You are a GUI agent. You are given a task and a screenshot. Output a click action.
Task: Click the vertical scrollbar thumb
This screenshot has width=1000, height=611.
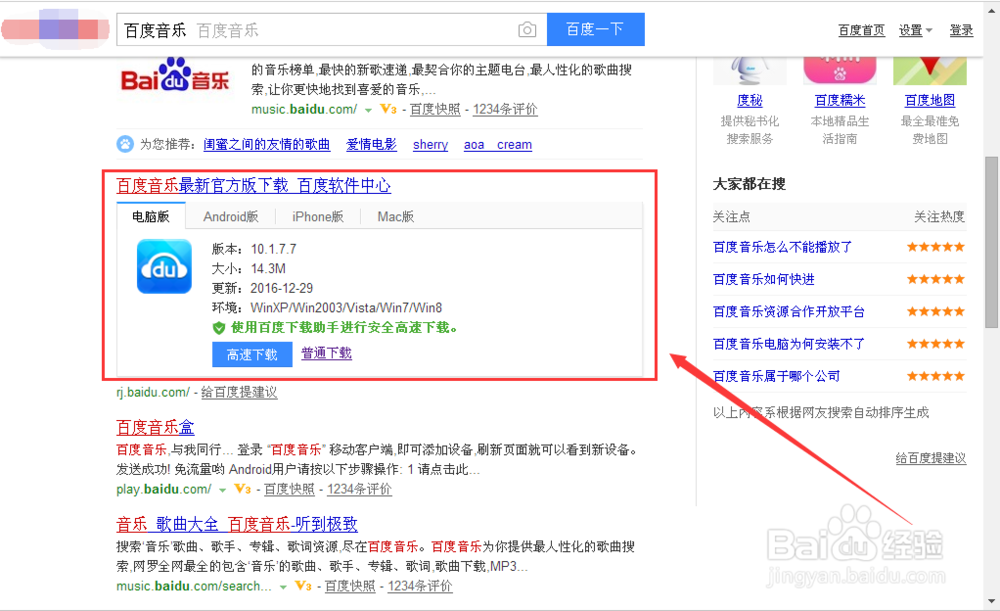pos(992,242)
